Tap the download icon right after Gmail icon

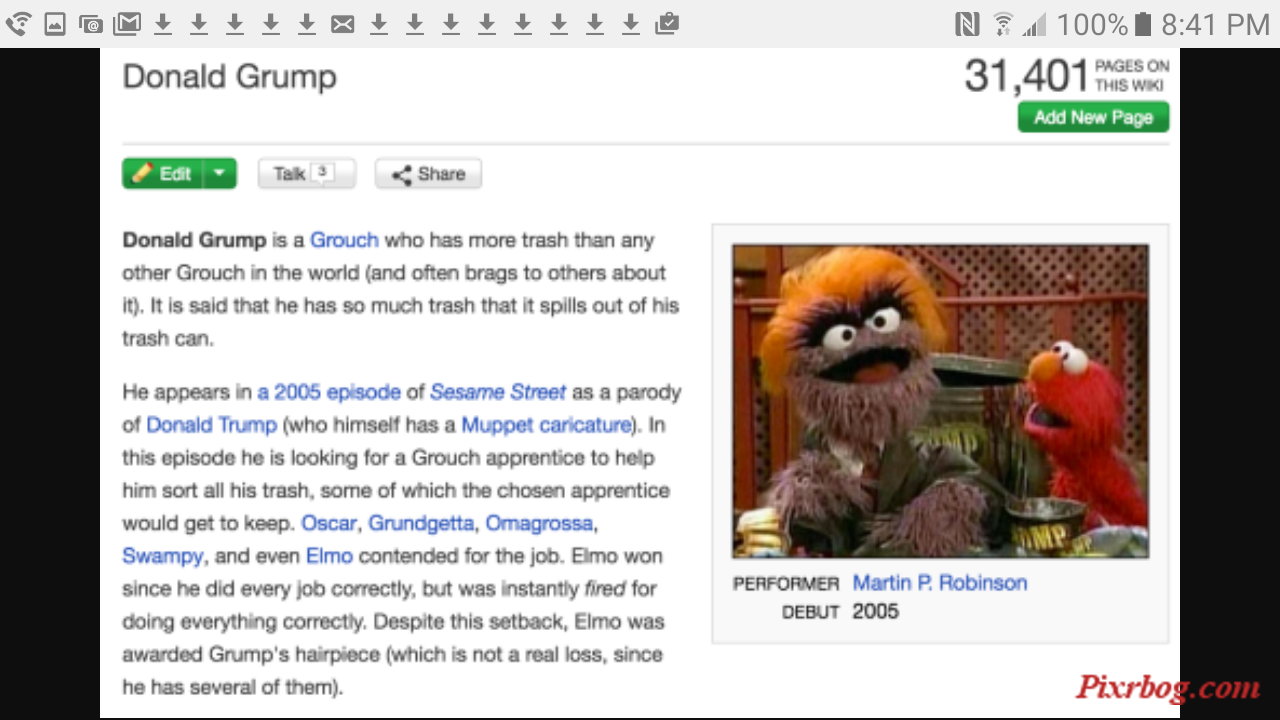click(163, 23)
